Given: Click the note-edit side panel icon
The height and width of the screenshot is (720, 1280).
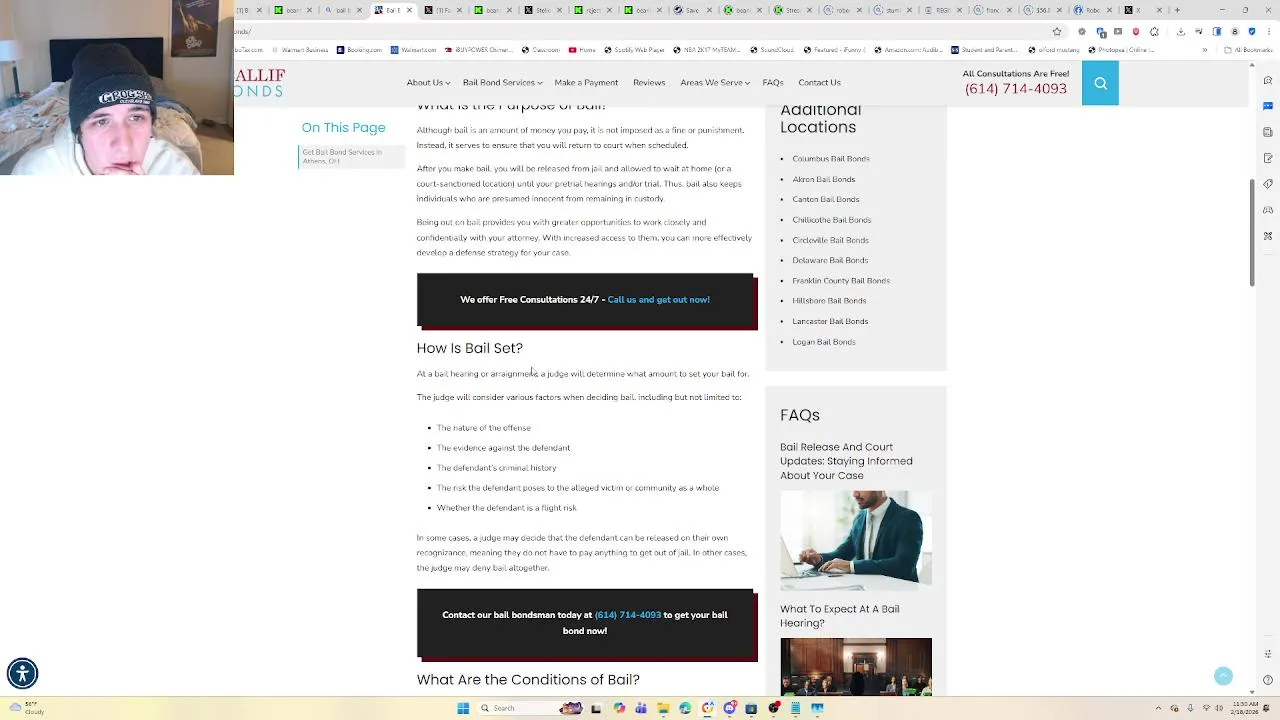Looking at the screenshot, I should [x=1268, y=158].
